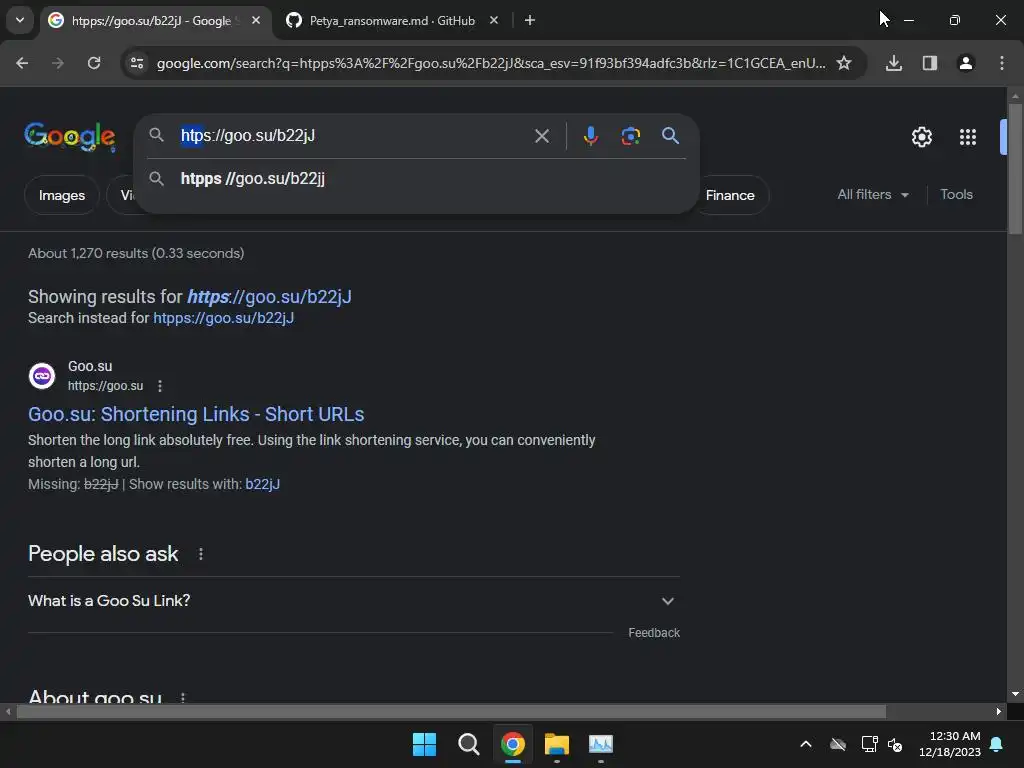Open People also ask options menu
1024x768 pixels.
click(x=200, y=554)
